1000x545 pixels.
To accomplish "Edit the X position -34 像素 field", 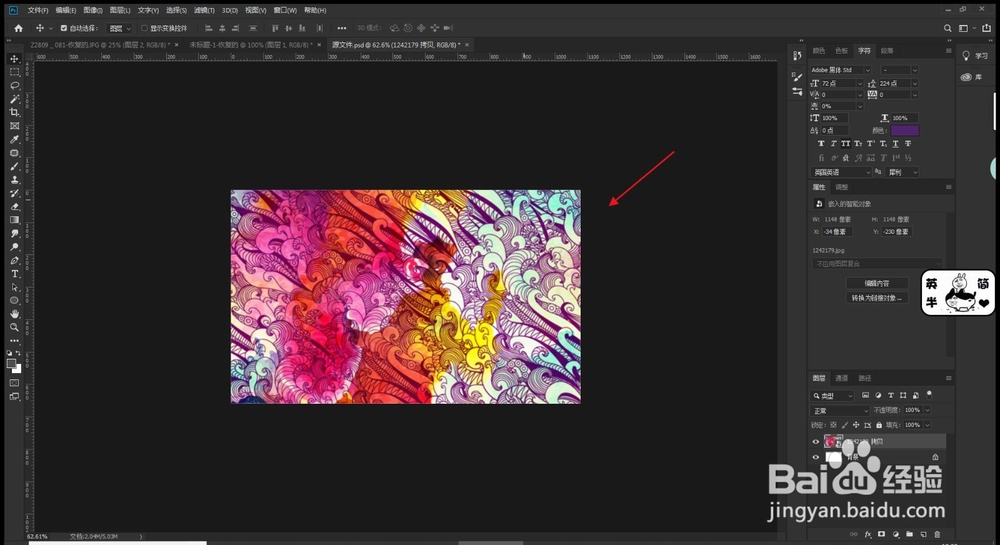I will pyautogui.click(x=836, y=231).
